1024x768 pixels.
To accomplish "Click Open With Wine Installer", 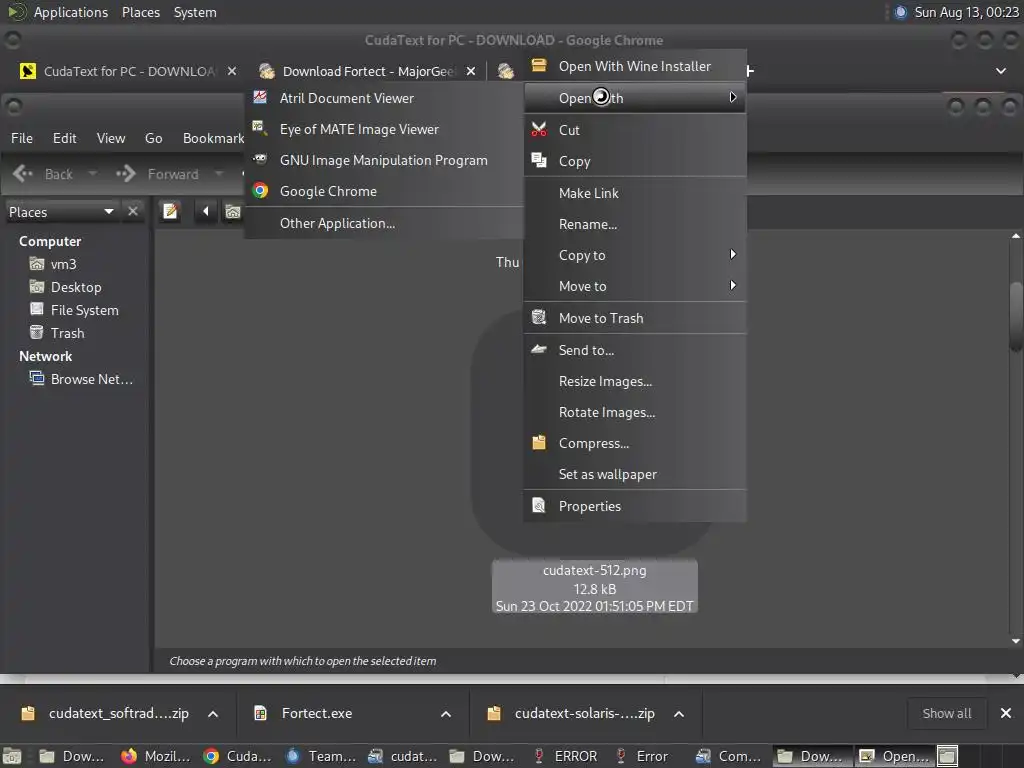I will pos(635,66).
